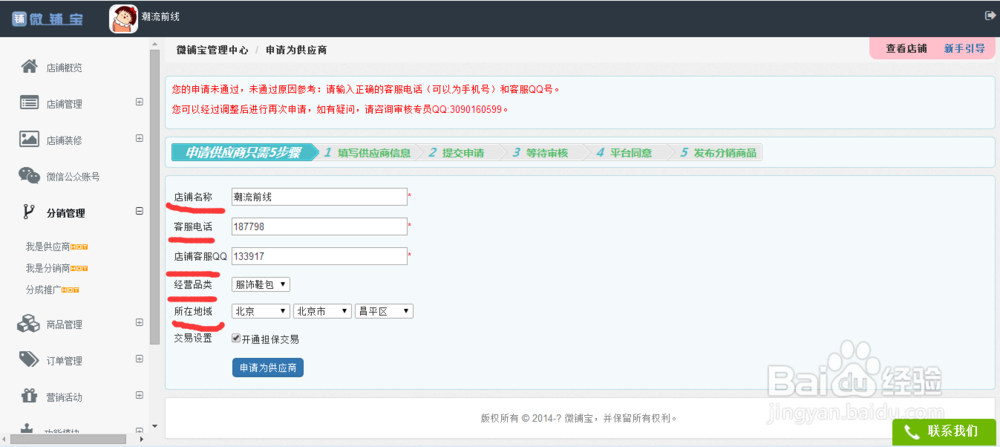Click the 潮流前线 shop name in header

161,17
